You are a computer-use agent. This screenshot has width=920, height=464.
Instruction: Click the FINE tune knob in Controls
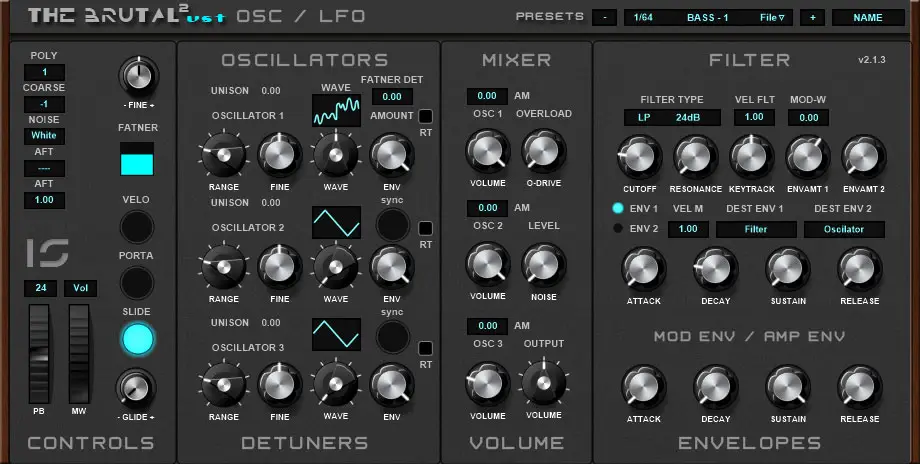coord(139,77)
